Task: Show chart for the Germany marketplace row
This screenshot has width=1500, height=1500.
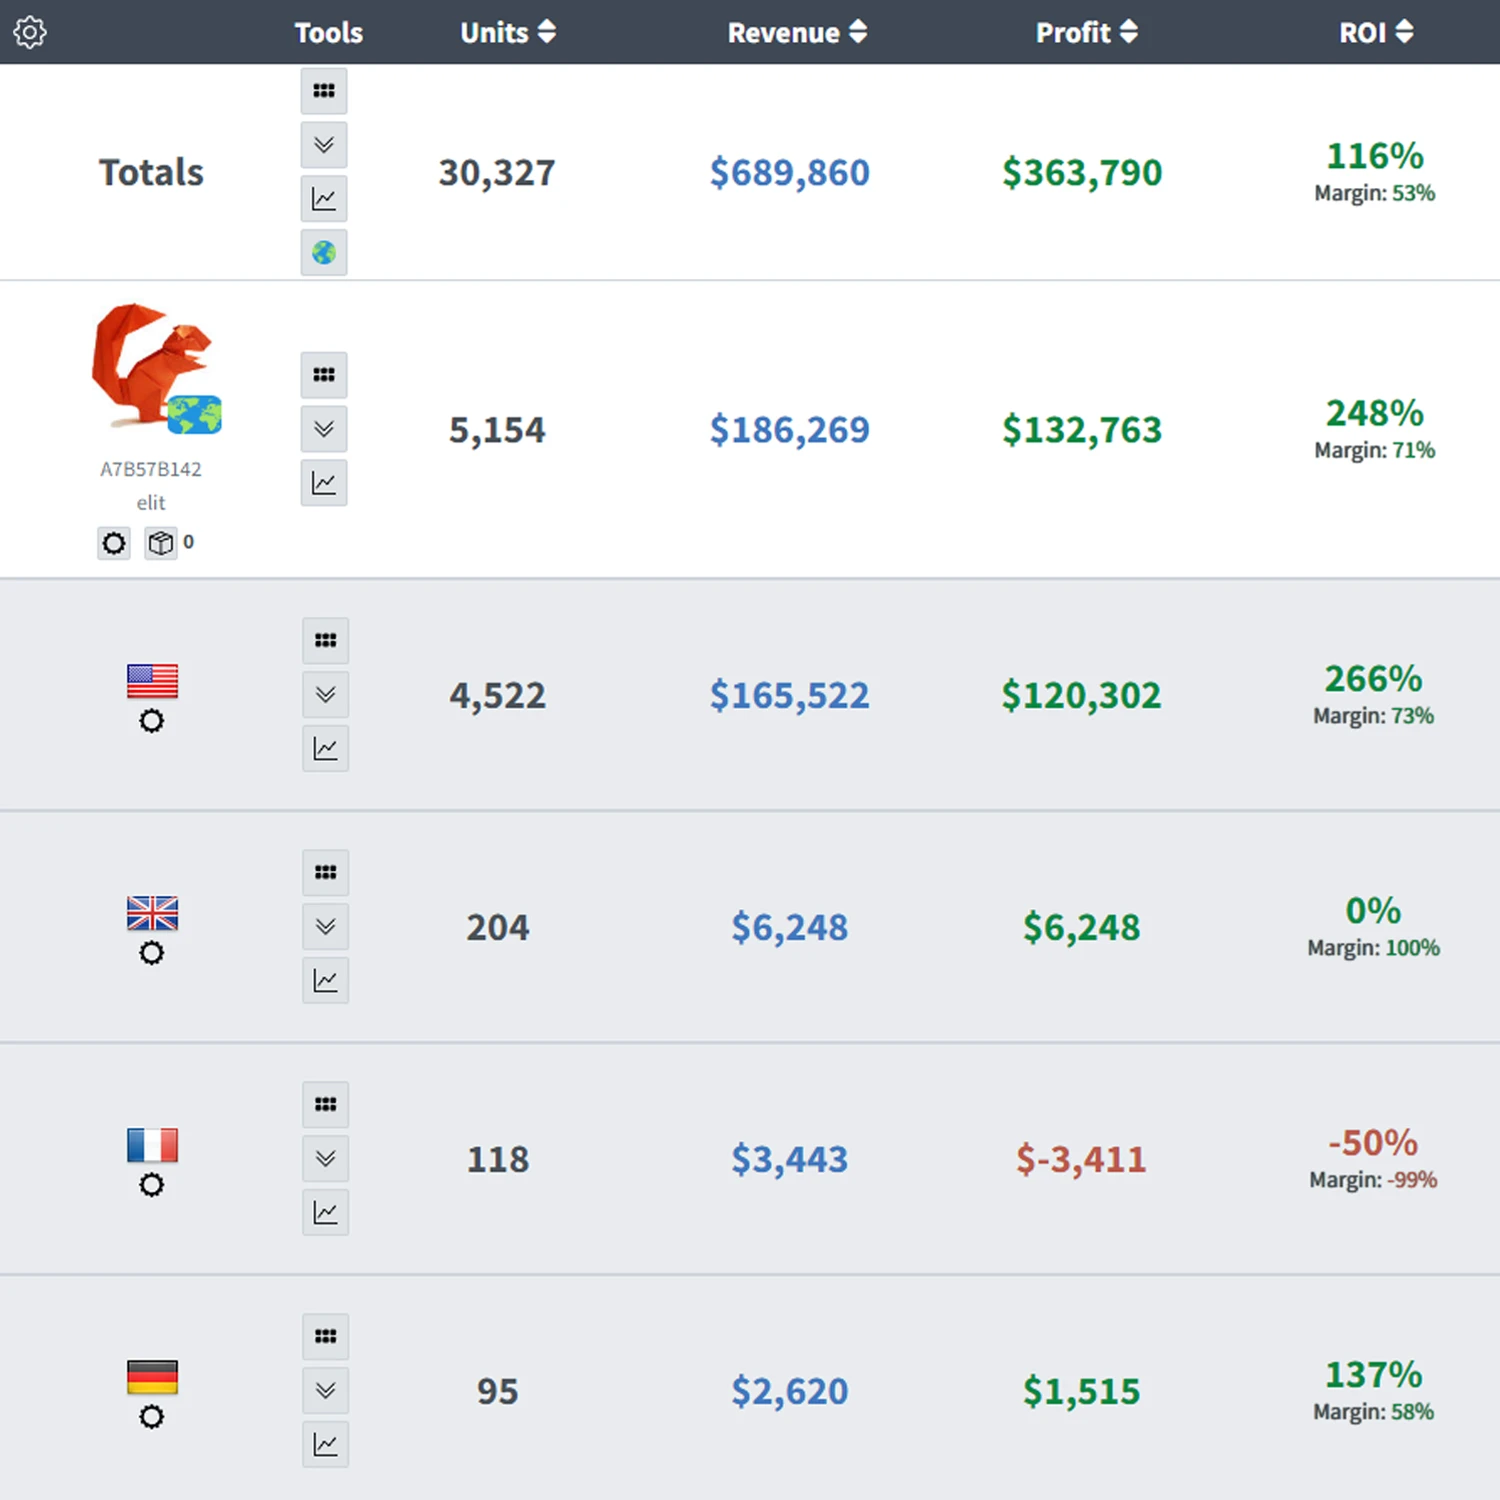Action: coord(326,1445)
